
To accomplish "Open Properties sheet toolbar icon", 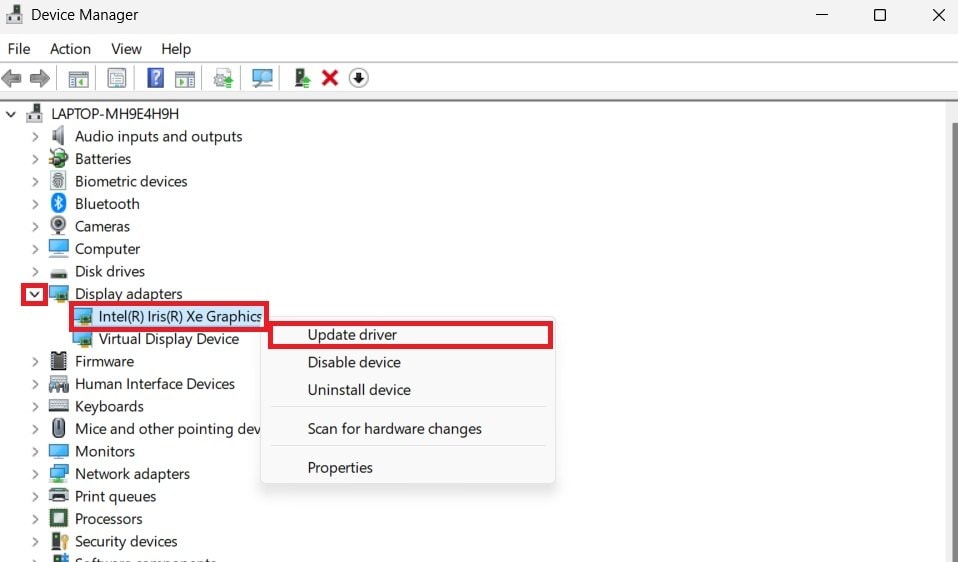I will (x=117, y=78).
